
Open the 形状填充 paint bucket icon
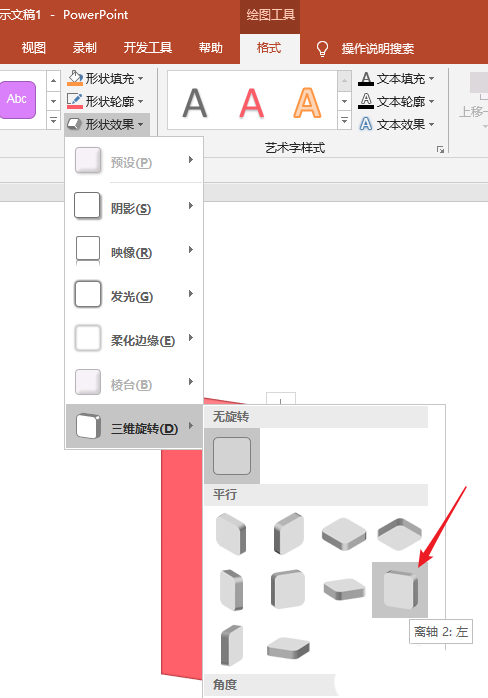[75, 78]
